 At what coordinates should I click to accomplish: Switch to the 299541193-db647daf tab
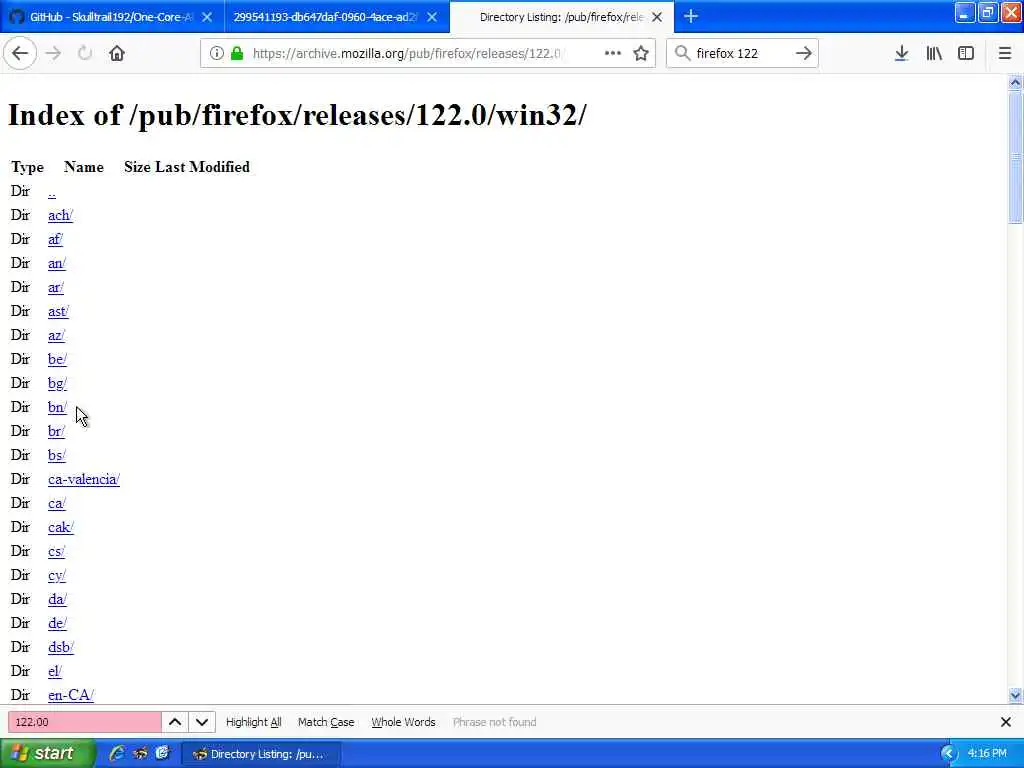coord(325,17)
